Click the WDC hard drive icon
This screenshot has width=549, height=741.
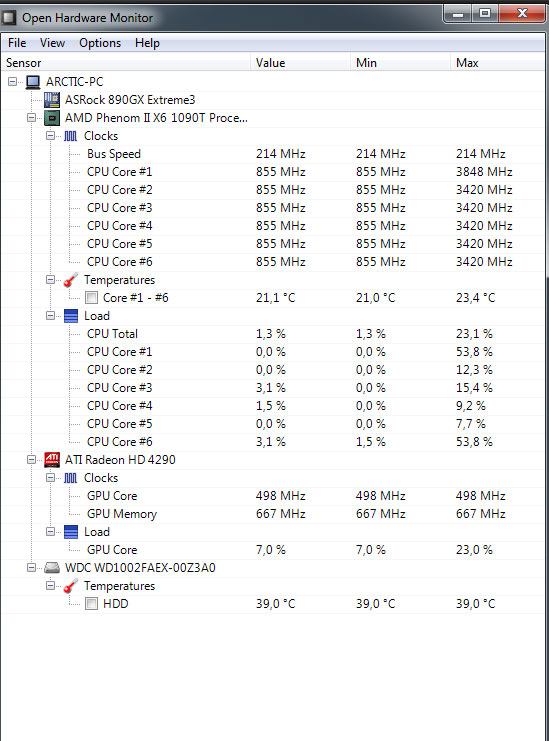tap(52, 568)
